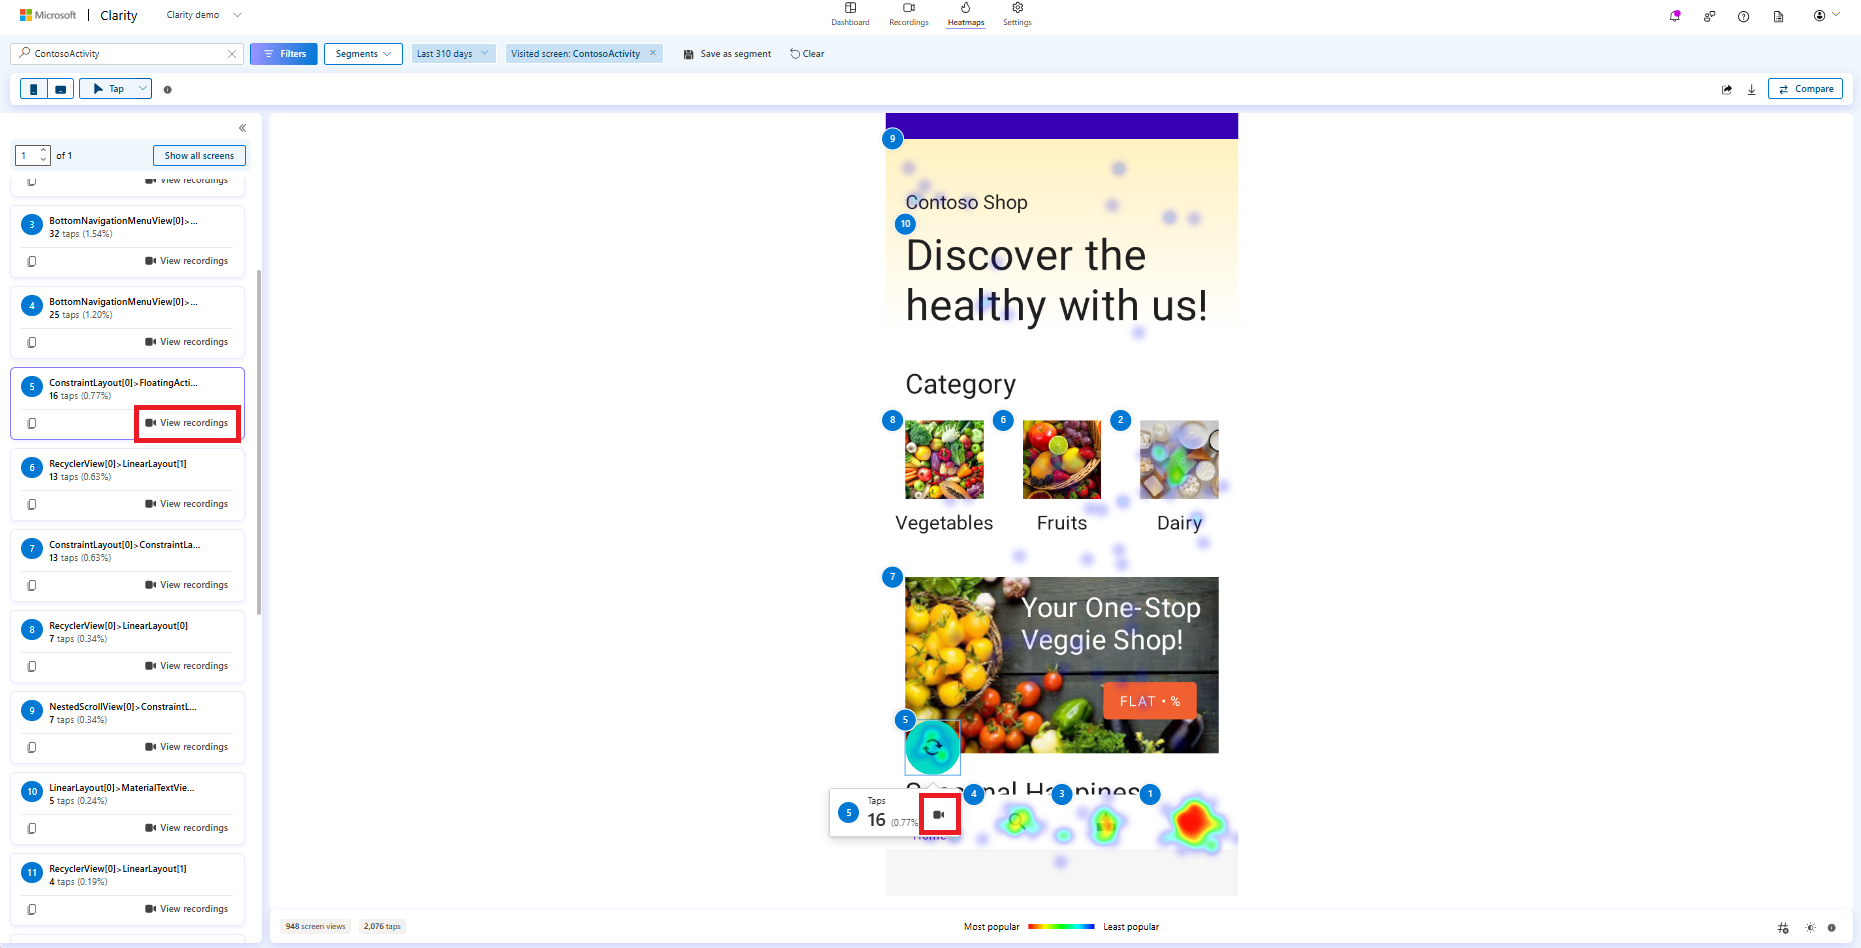The width and height of the screenshot is (1861, 948).
Task: Click the camera icon in Taps 16 tooltip
Action: (939, 815)
